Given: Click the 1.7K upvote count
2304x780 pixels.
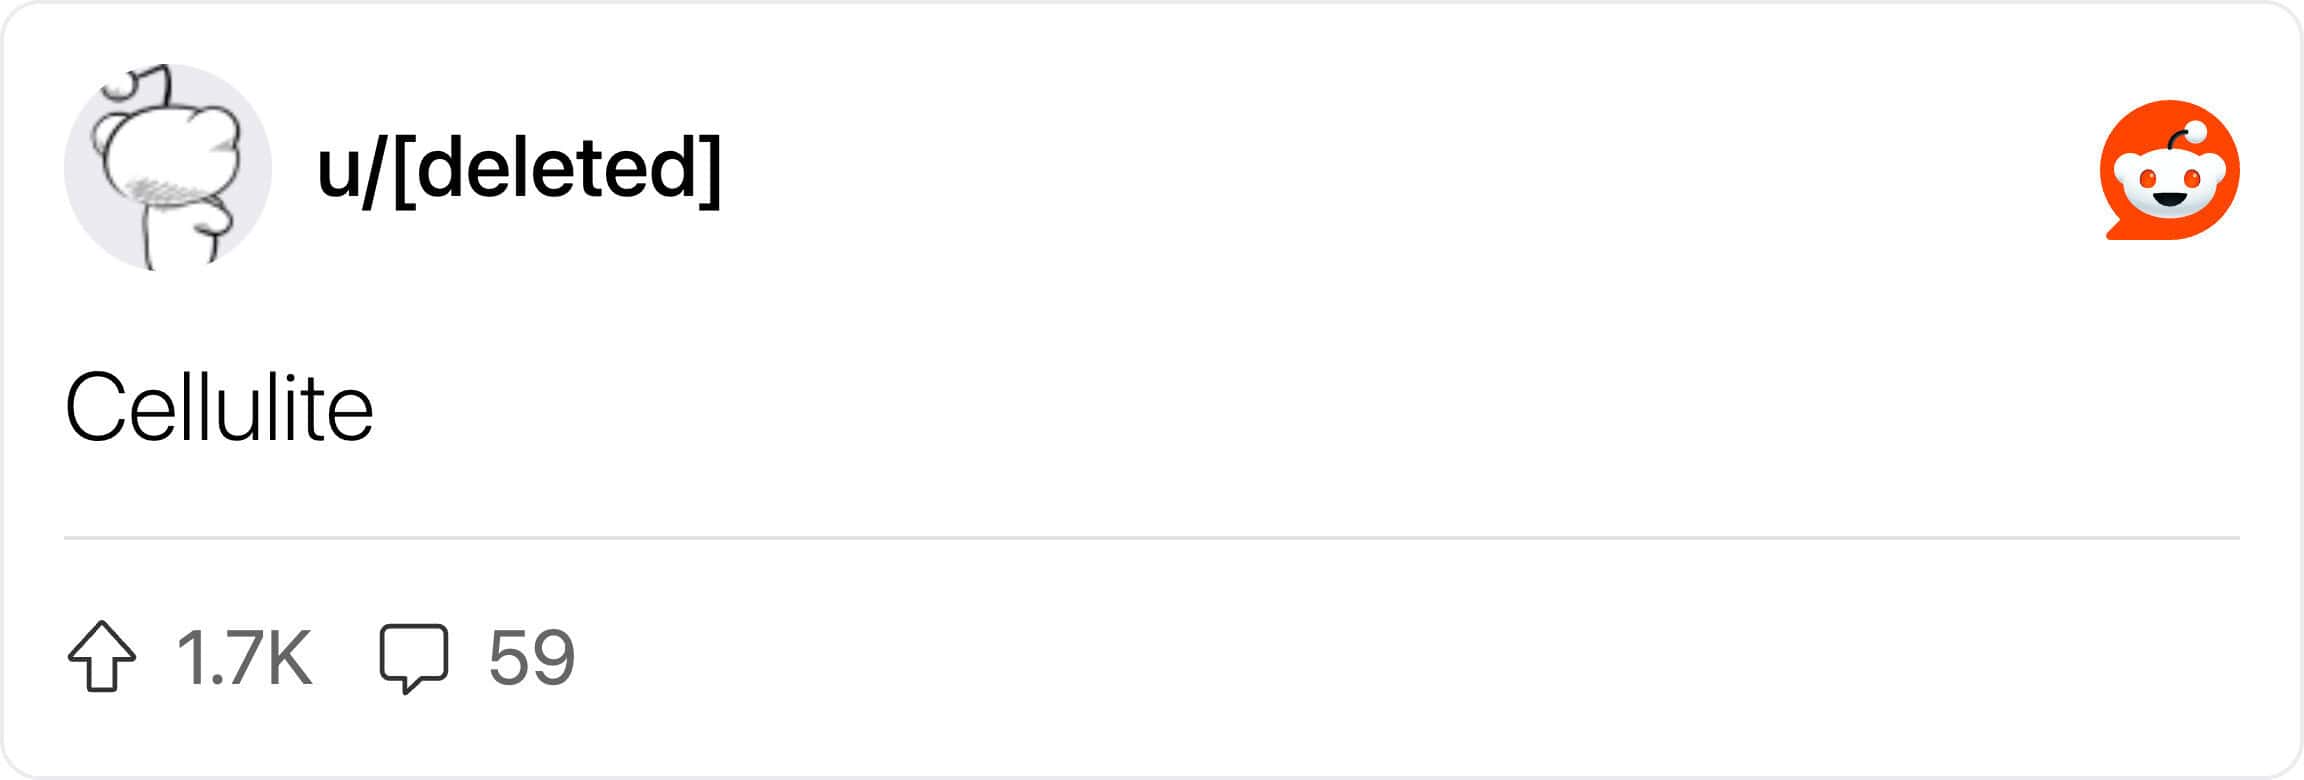Looking at the screenshot, I should click(x=244, y=657).
